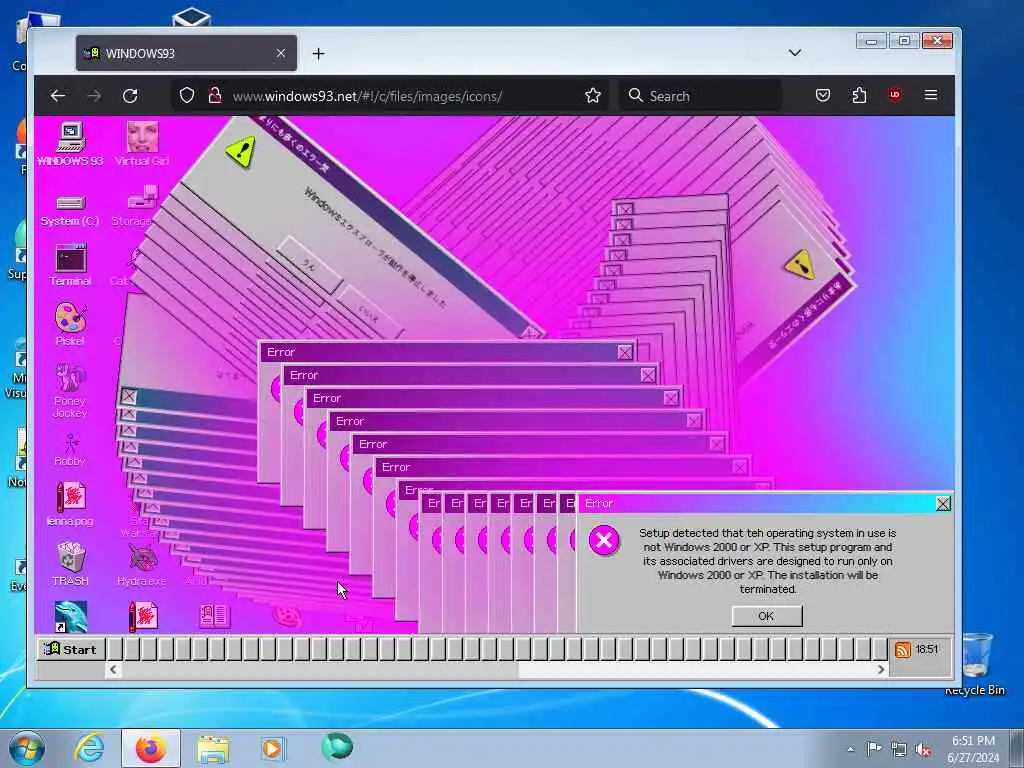1024x768 pixels.
Task: Click the 18:51 clock in Windows93 taskbar
Action: pos(927,649)
